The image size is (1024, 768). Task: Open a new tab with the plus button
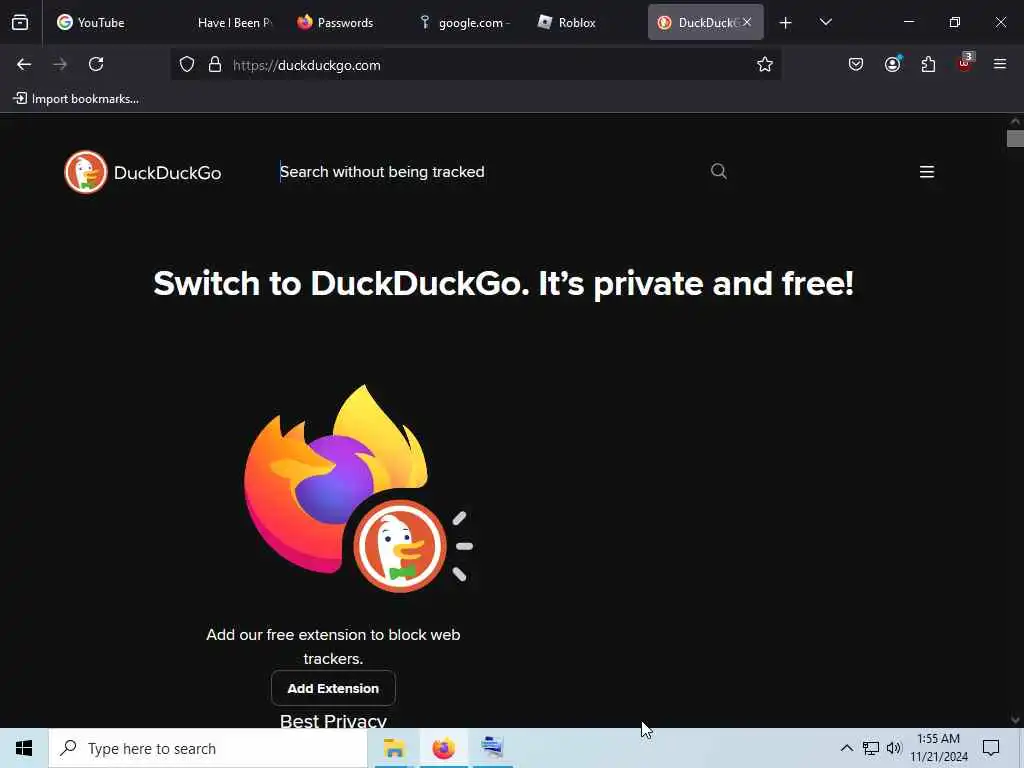click(x=786, y=23)
